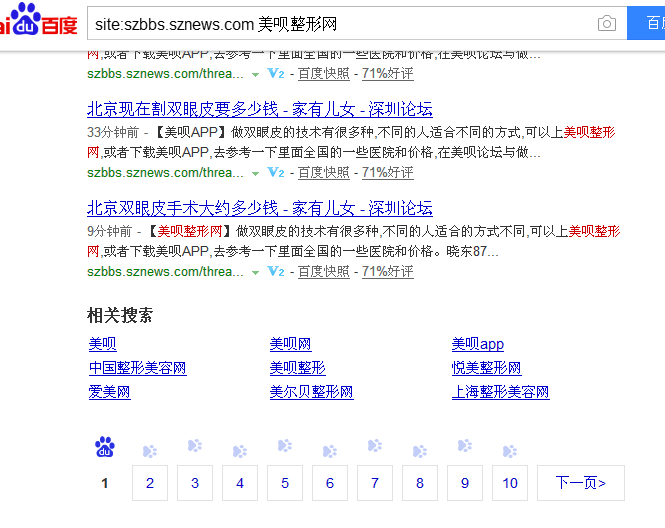Click the paw icon above page 4
The image size is (665, 528).
[240, 451]
